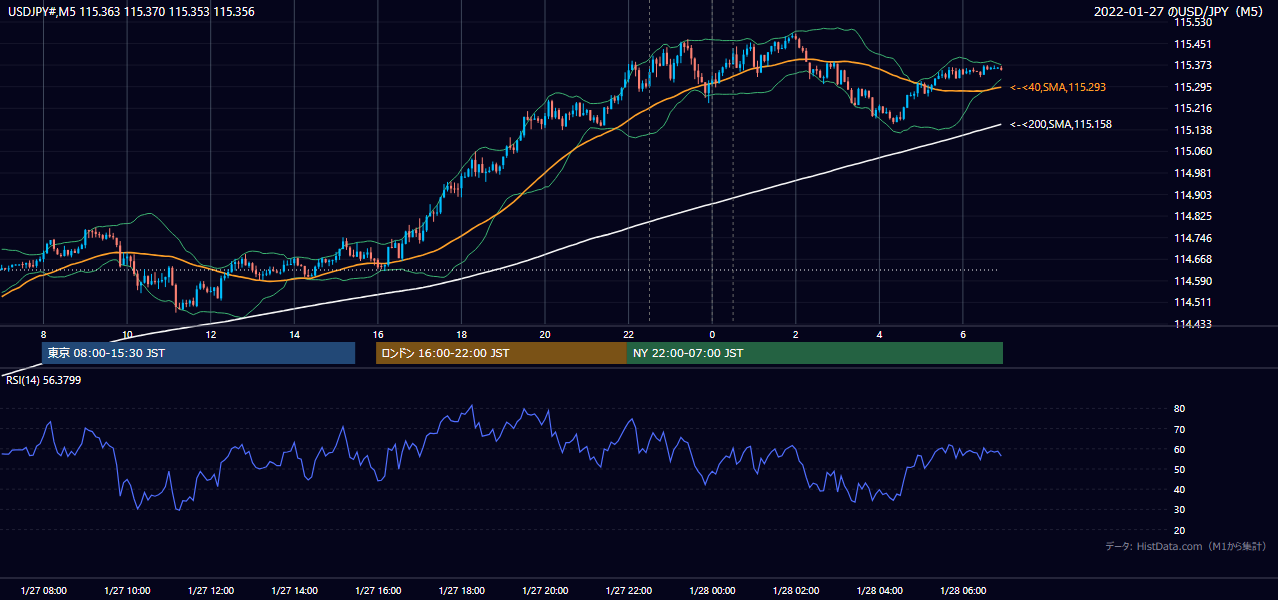Viewport: 1278px width, 600px height.
Task: Click the 1/27 18:00 bottom time label
Action: pyautogui.click(x=461, y=591)
